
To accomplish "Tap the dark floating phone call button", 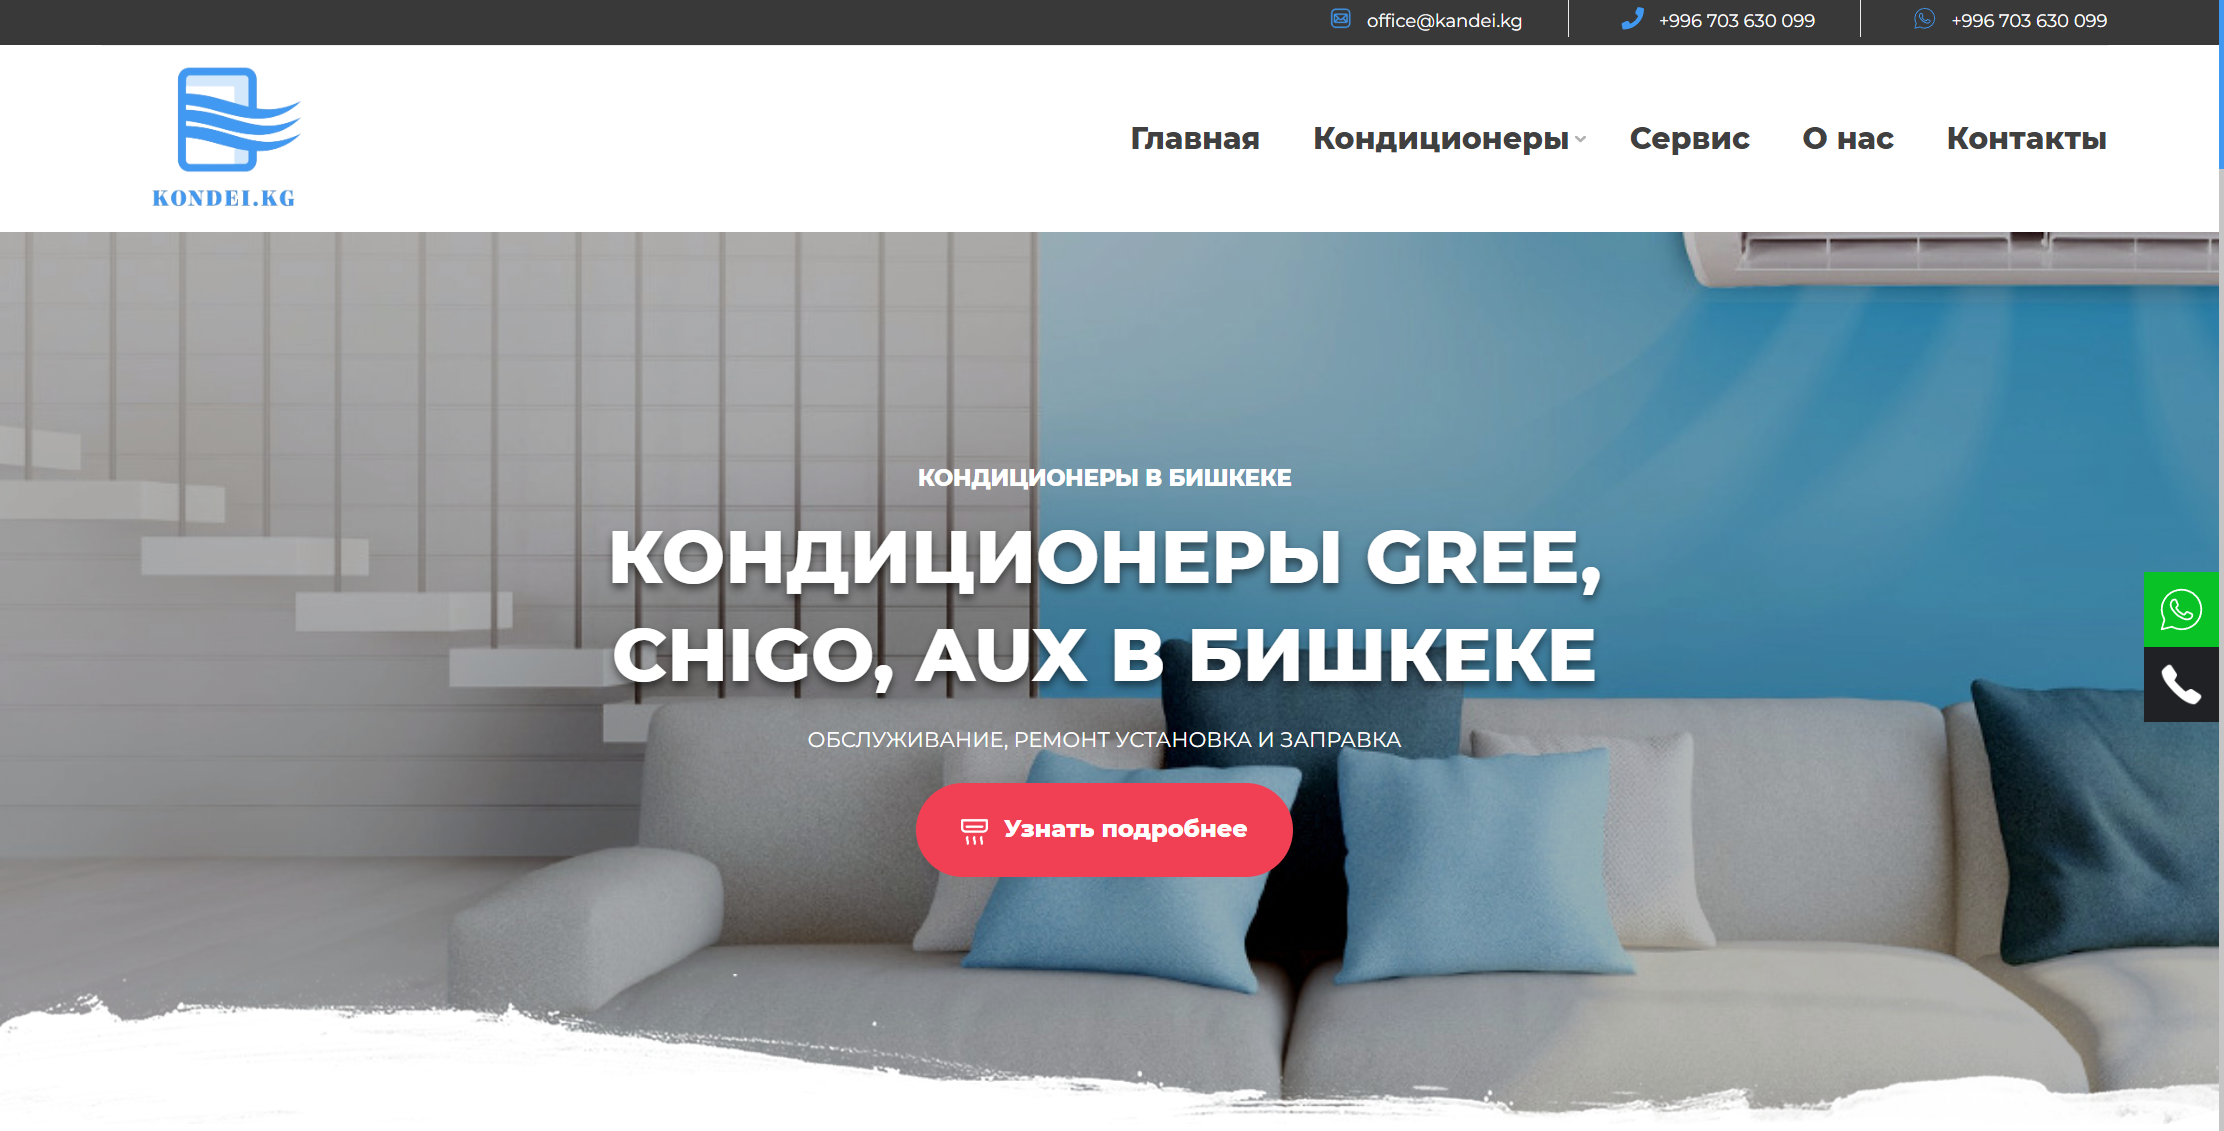I will (x=2181, y=685).
